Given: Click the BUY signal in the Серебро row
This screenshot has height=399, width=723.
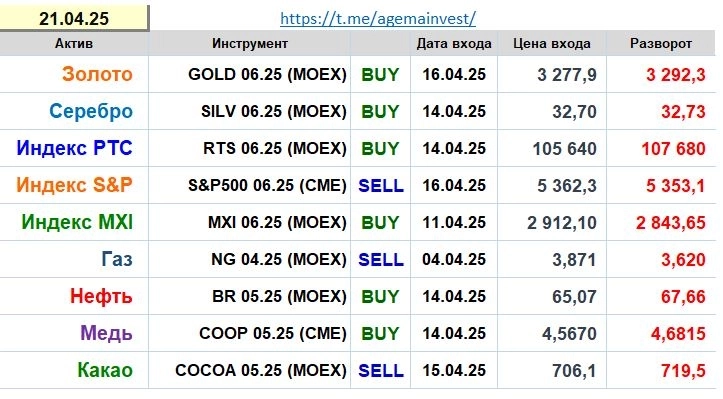Looking at the screenshot, I should 380,112.
